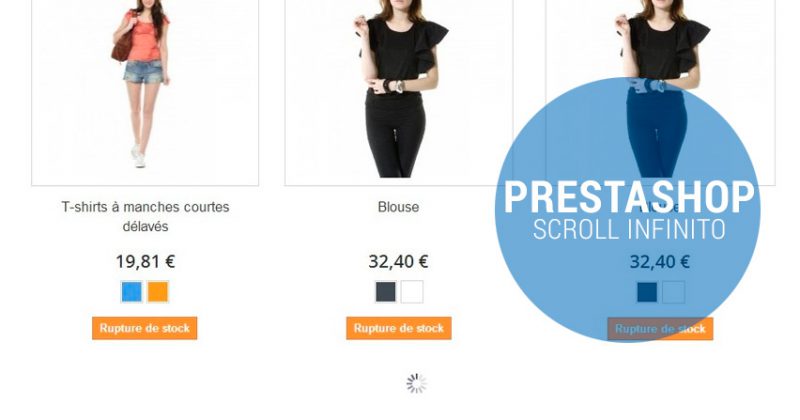The image size is (800, 420).
Task: Click the 32,40 € price outside the blue circle
Action: pyautogui.click(x=398, y=261)
